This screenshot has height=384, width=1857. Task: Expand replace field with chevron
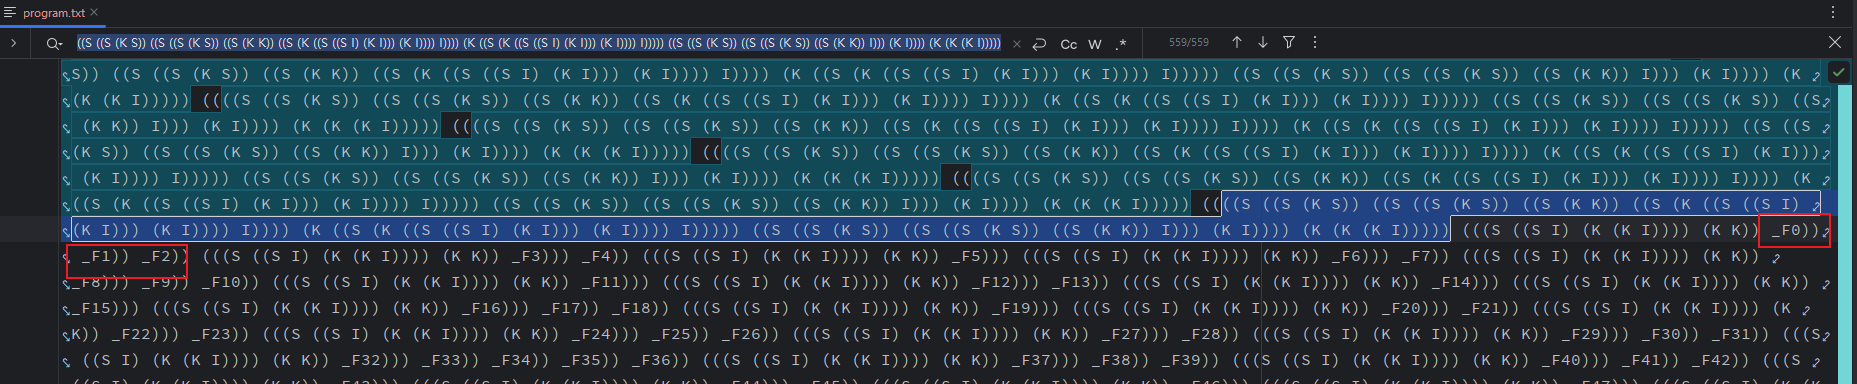click(13, 43)
